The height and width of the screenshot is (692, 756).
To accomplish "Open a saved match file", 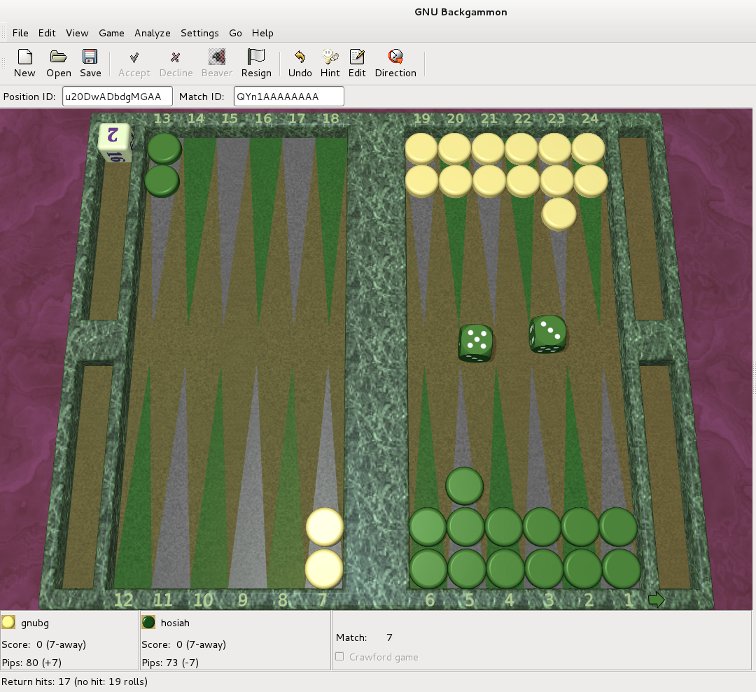I will coord(58,63).
